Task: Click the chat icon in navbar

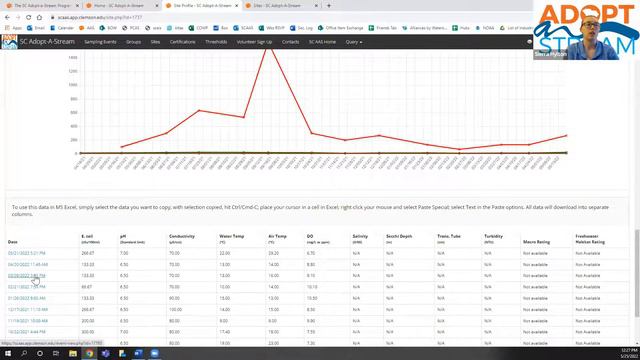Action: click(x=529, y=42)
